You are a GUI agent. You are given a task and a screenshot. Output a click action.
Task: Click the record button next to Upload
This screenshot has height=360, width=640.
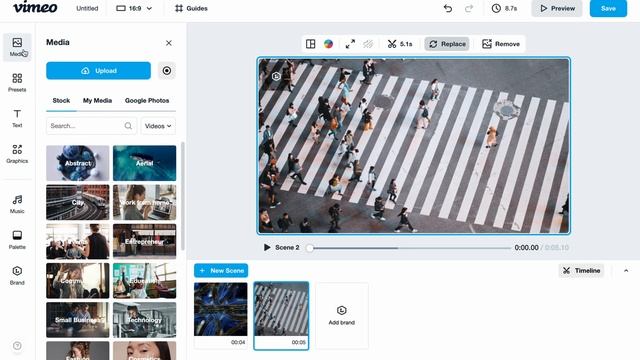point(167,71)
